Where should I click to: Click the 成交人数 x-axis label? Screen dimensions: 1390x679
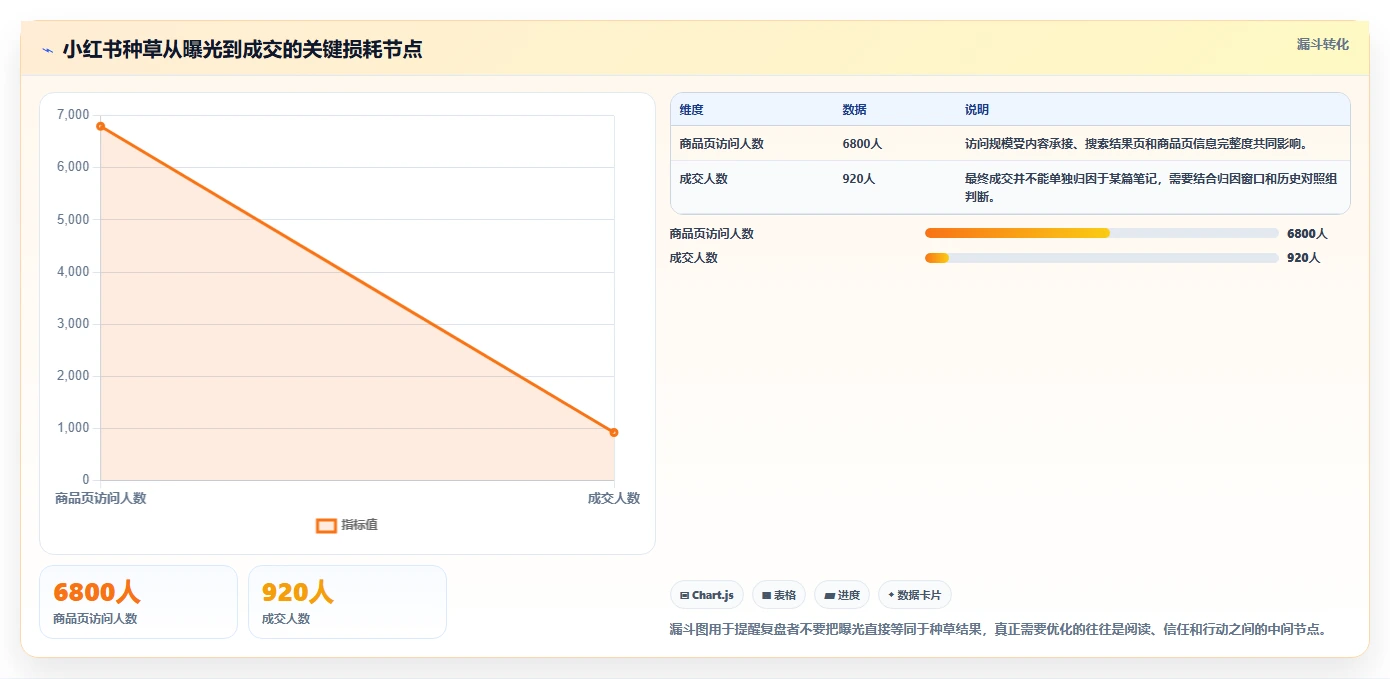pos(614,498)
